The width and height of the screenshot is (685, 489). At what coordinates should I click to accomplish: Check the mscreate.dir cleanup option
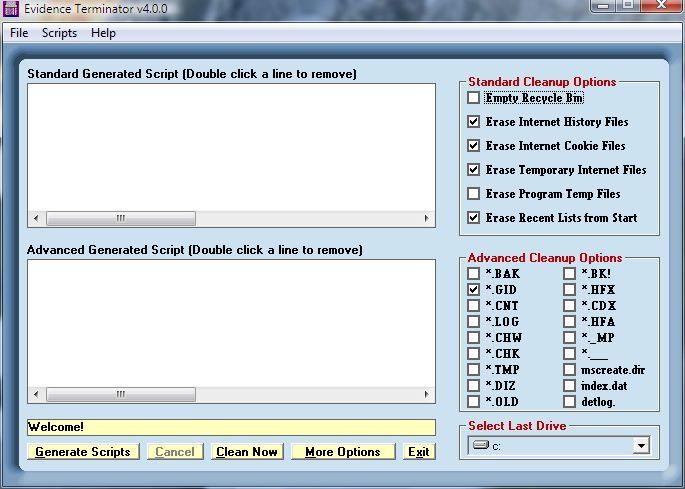[x=569, y=370]
